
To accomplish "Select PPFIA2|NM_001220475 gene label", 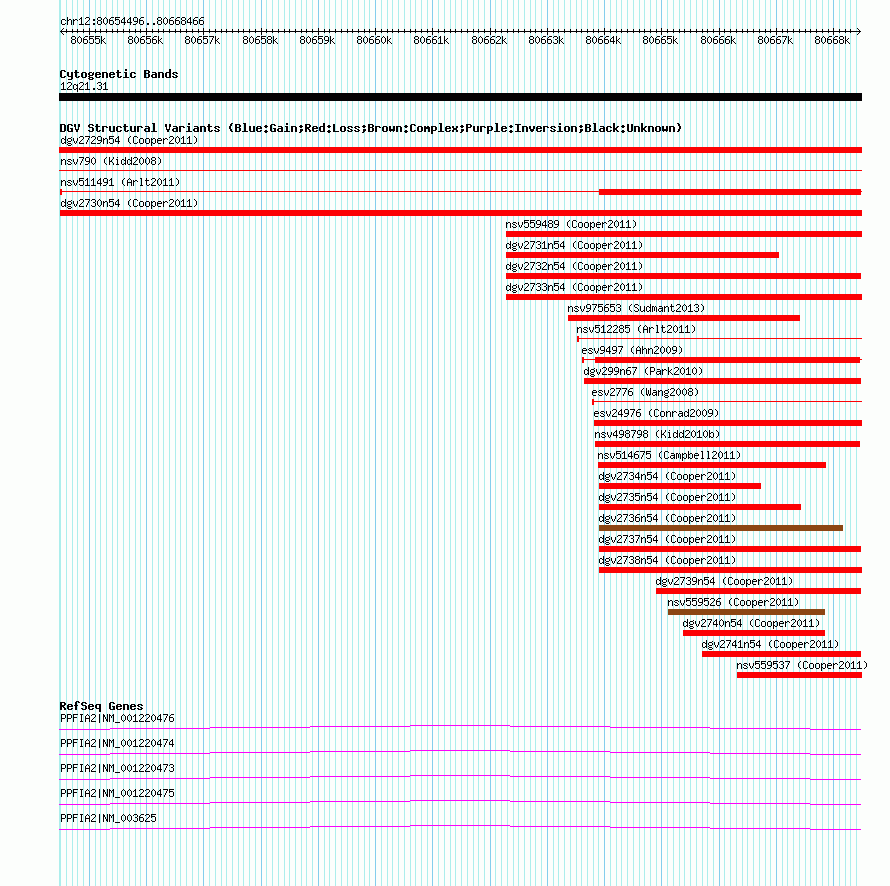I will click(117, 793).
